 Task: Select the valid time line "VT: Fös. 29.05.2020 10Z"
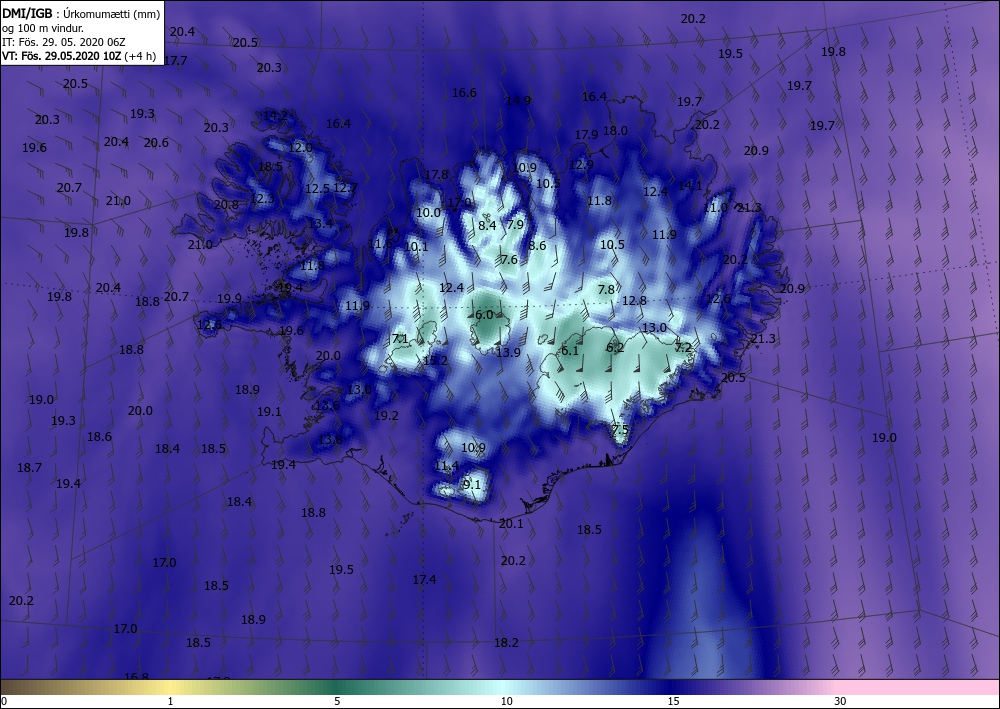click(x=63, y=55)
